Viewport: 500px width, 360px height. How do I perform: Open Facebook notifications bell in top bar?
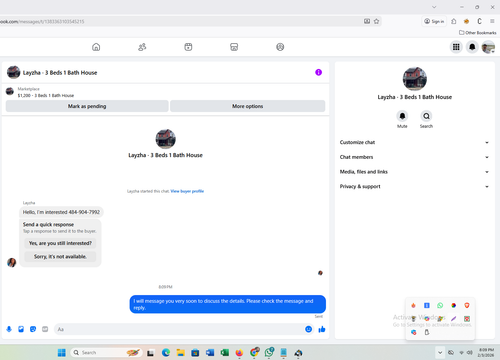[x=472, y=47]
